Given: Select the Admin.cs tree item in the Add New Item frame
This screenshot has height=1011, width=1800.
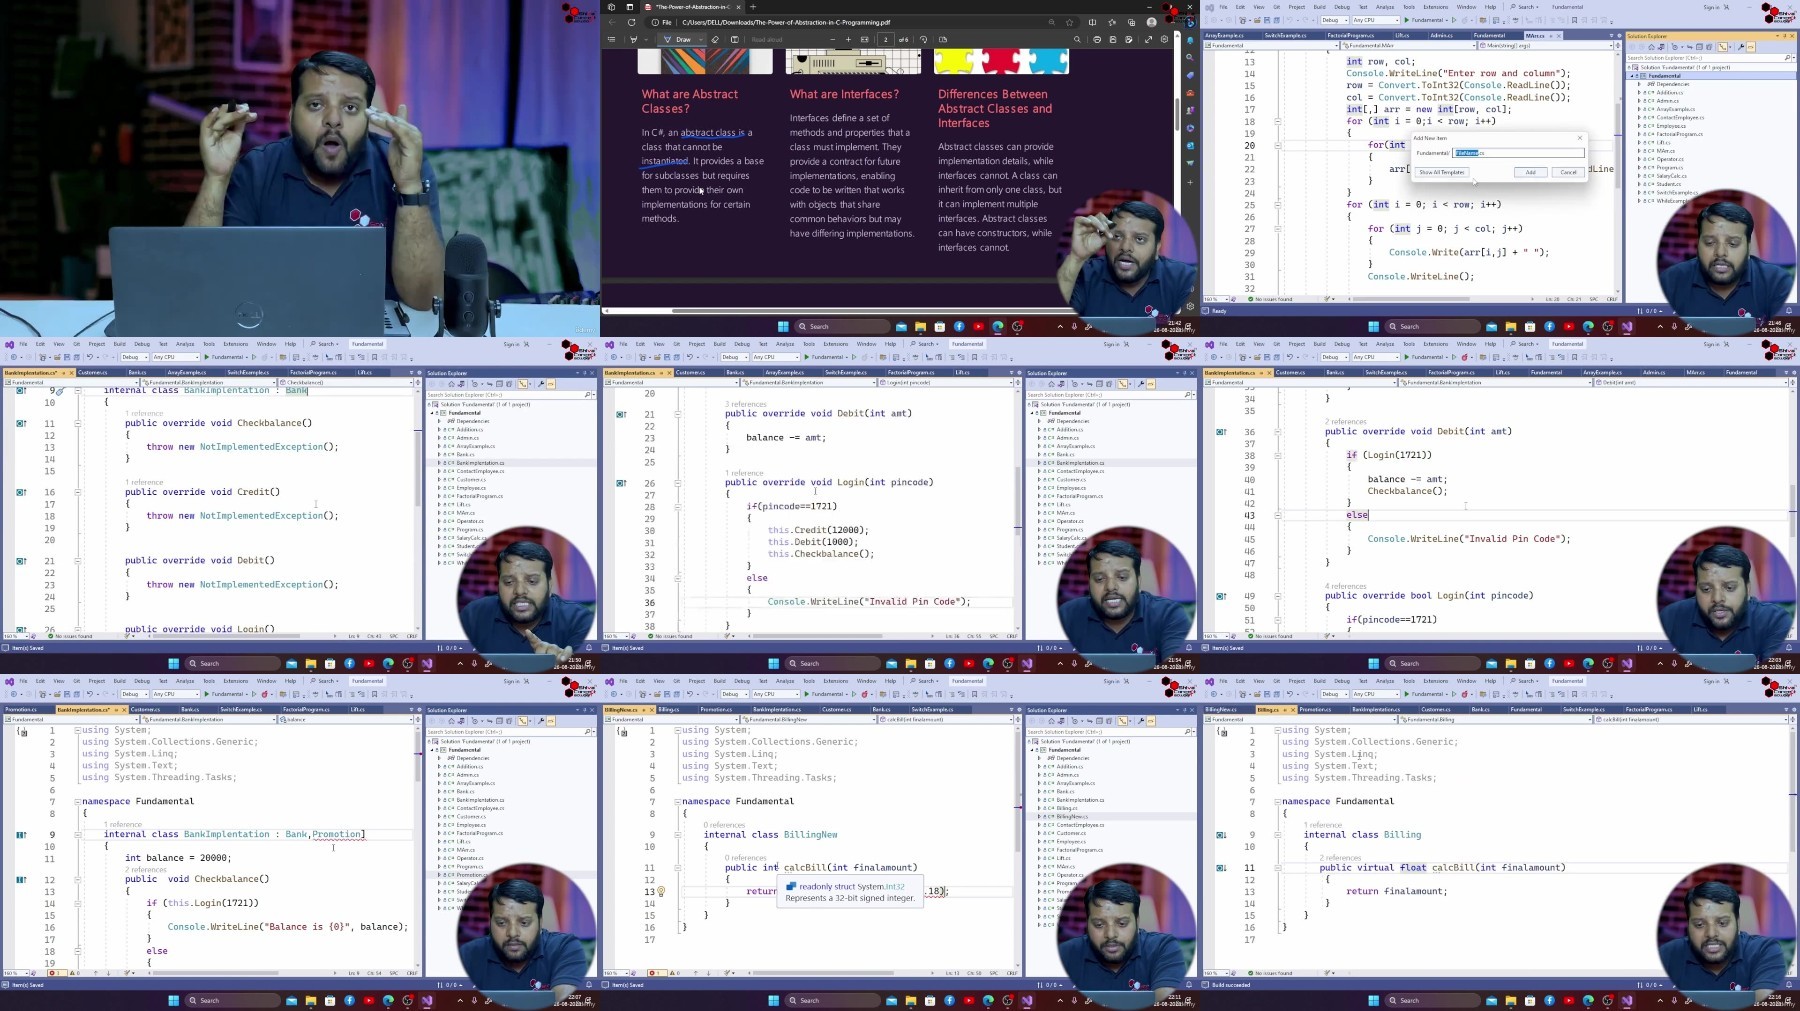Looking at the screenshot, I should [x=1667, y=101].
